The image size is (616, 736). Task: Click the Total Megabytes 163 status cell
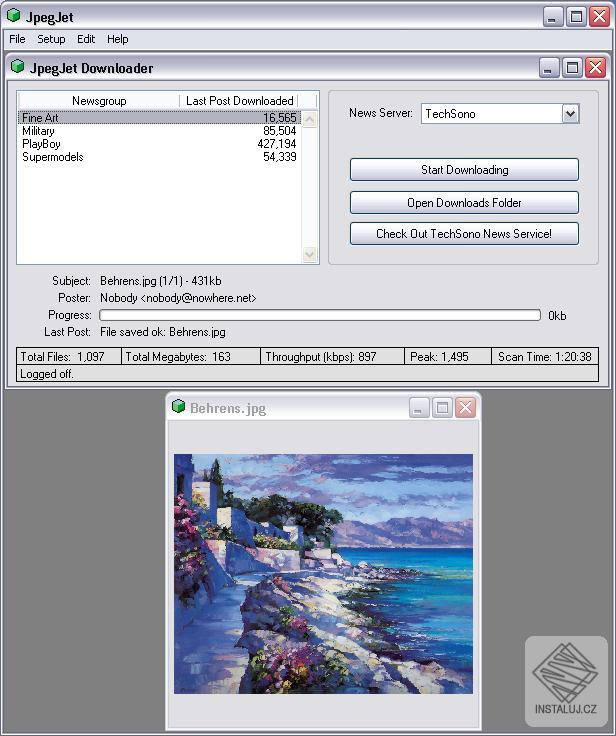[191, 356]
